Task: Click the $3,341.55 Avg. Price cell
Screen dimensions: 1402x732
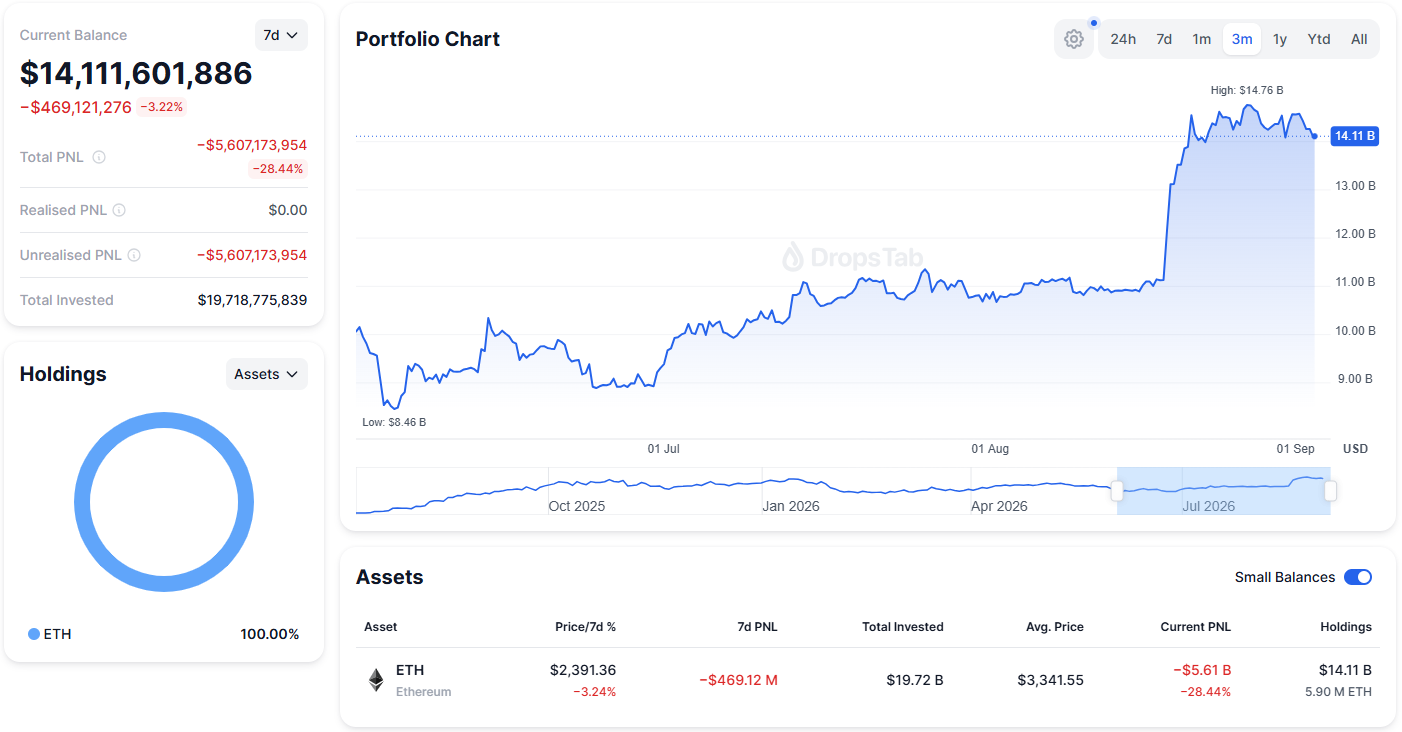Action: 1051,680
